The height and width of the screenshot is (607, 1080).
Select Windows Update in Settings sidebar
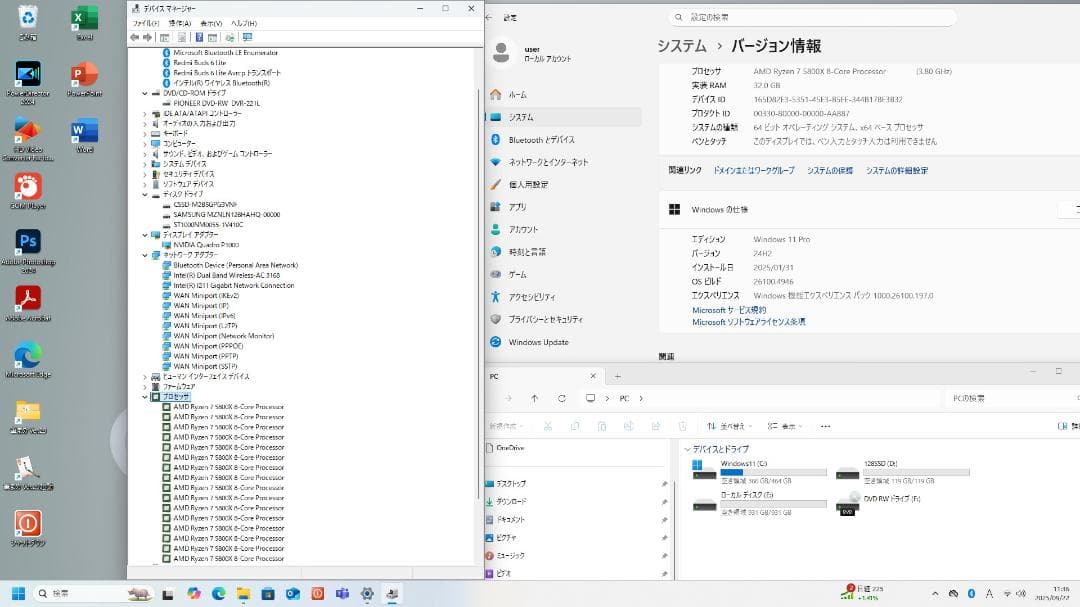[541, 342]
